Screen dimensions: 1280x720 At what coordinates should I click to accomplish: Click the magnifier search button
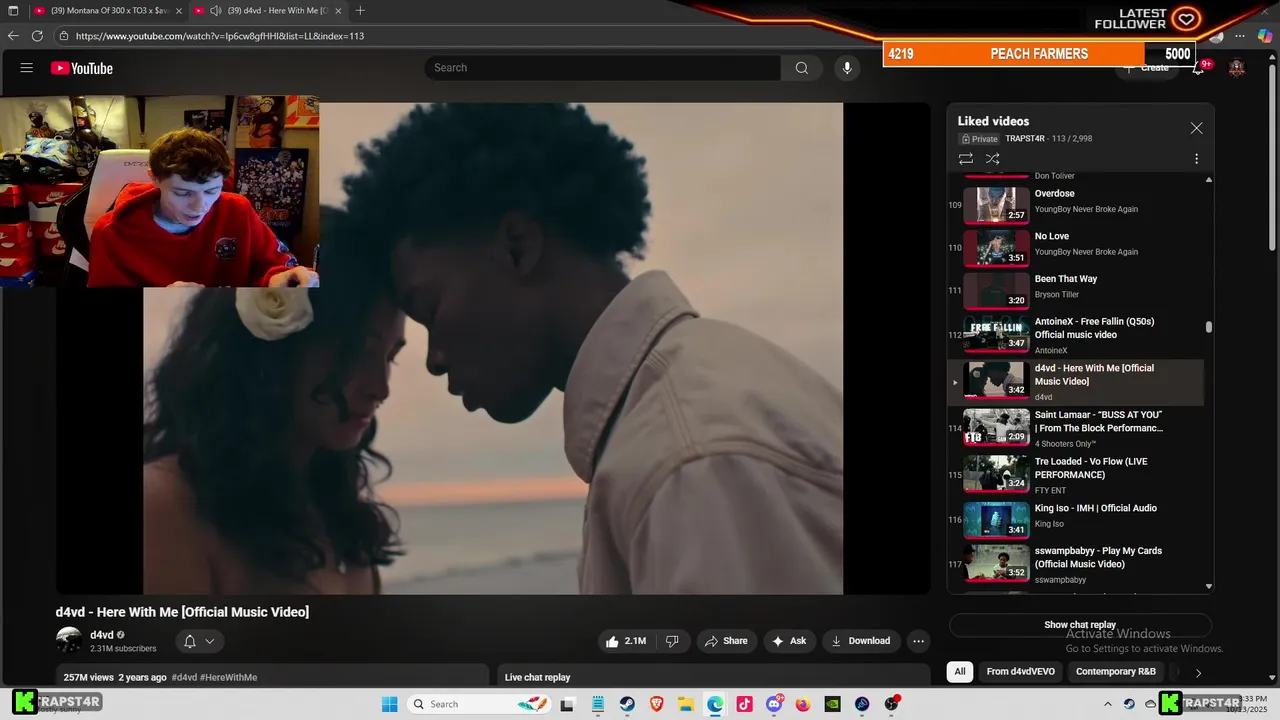coord(802,68)
